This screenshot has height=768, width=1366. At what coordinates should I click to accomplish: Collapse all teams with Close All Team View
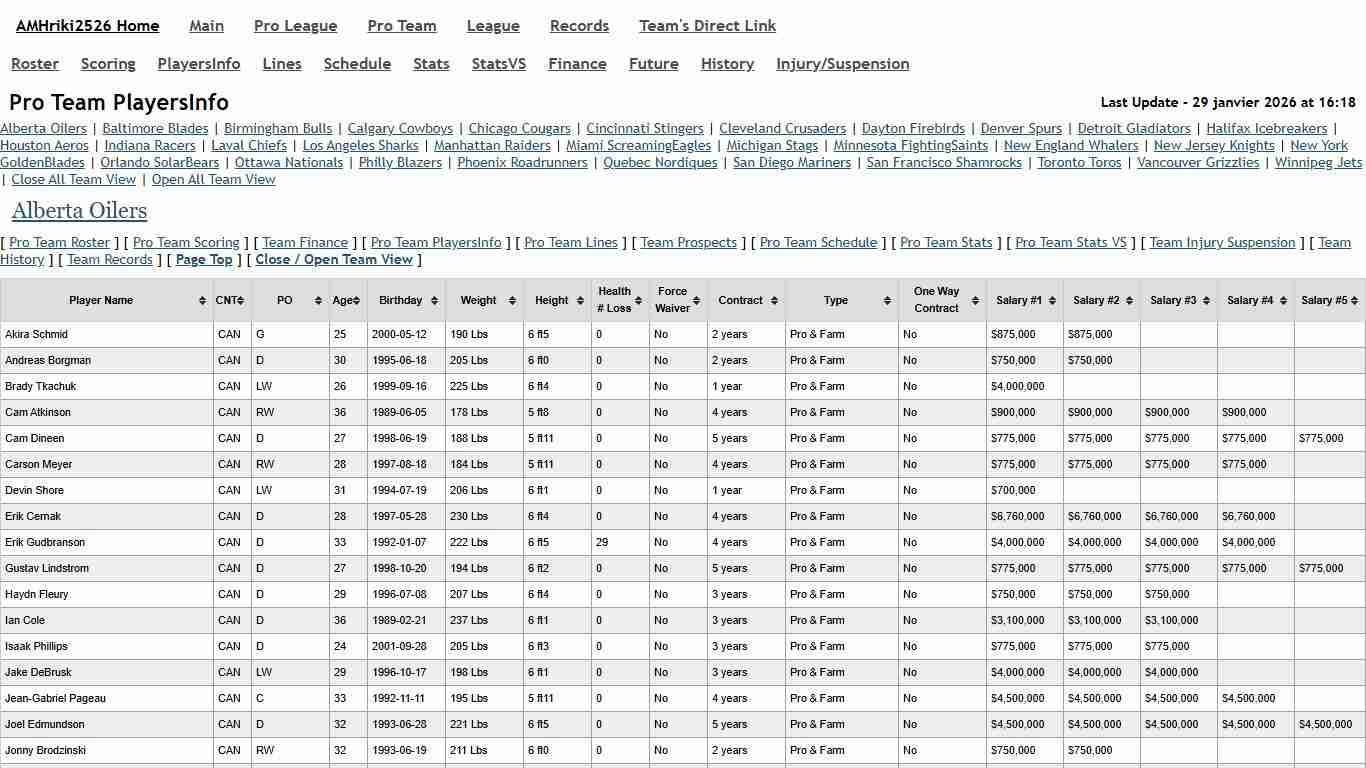pos(73,179)
